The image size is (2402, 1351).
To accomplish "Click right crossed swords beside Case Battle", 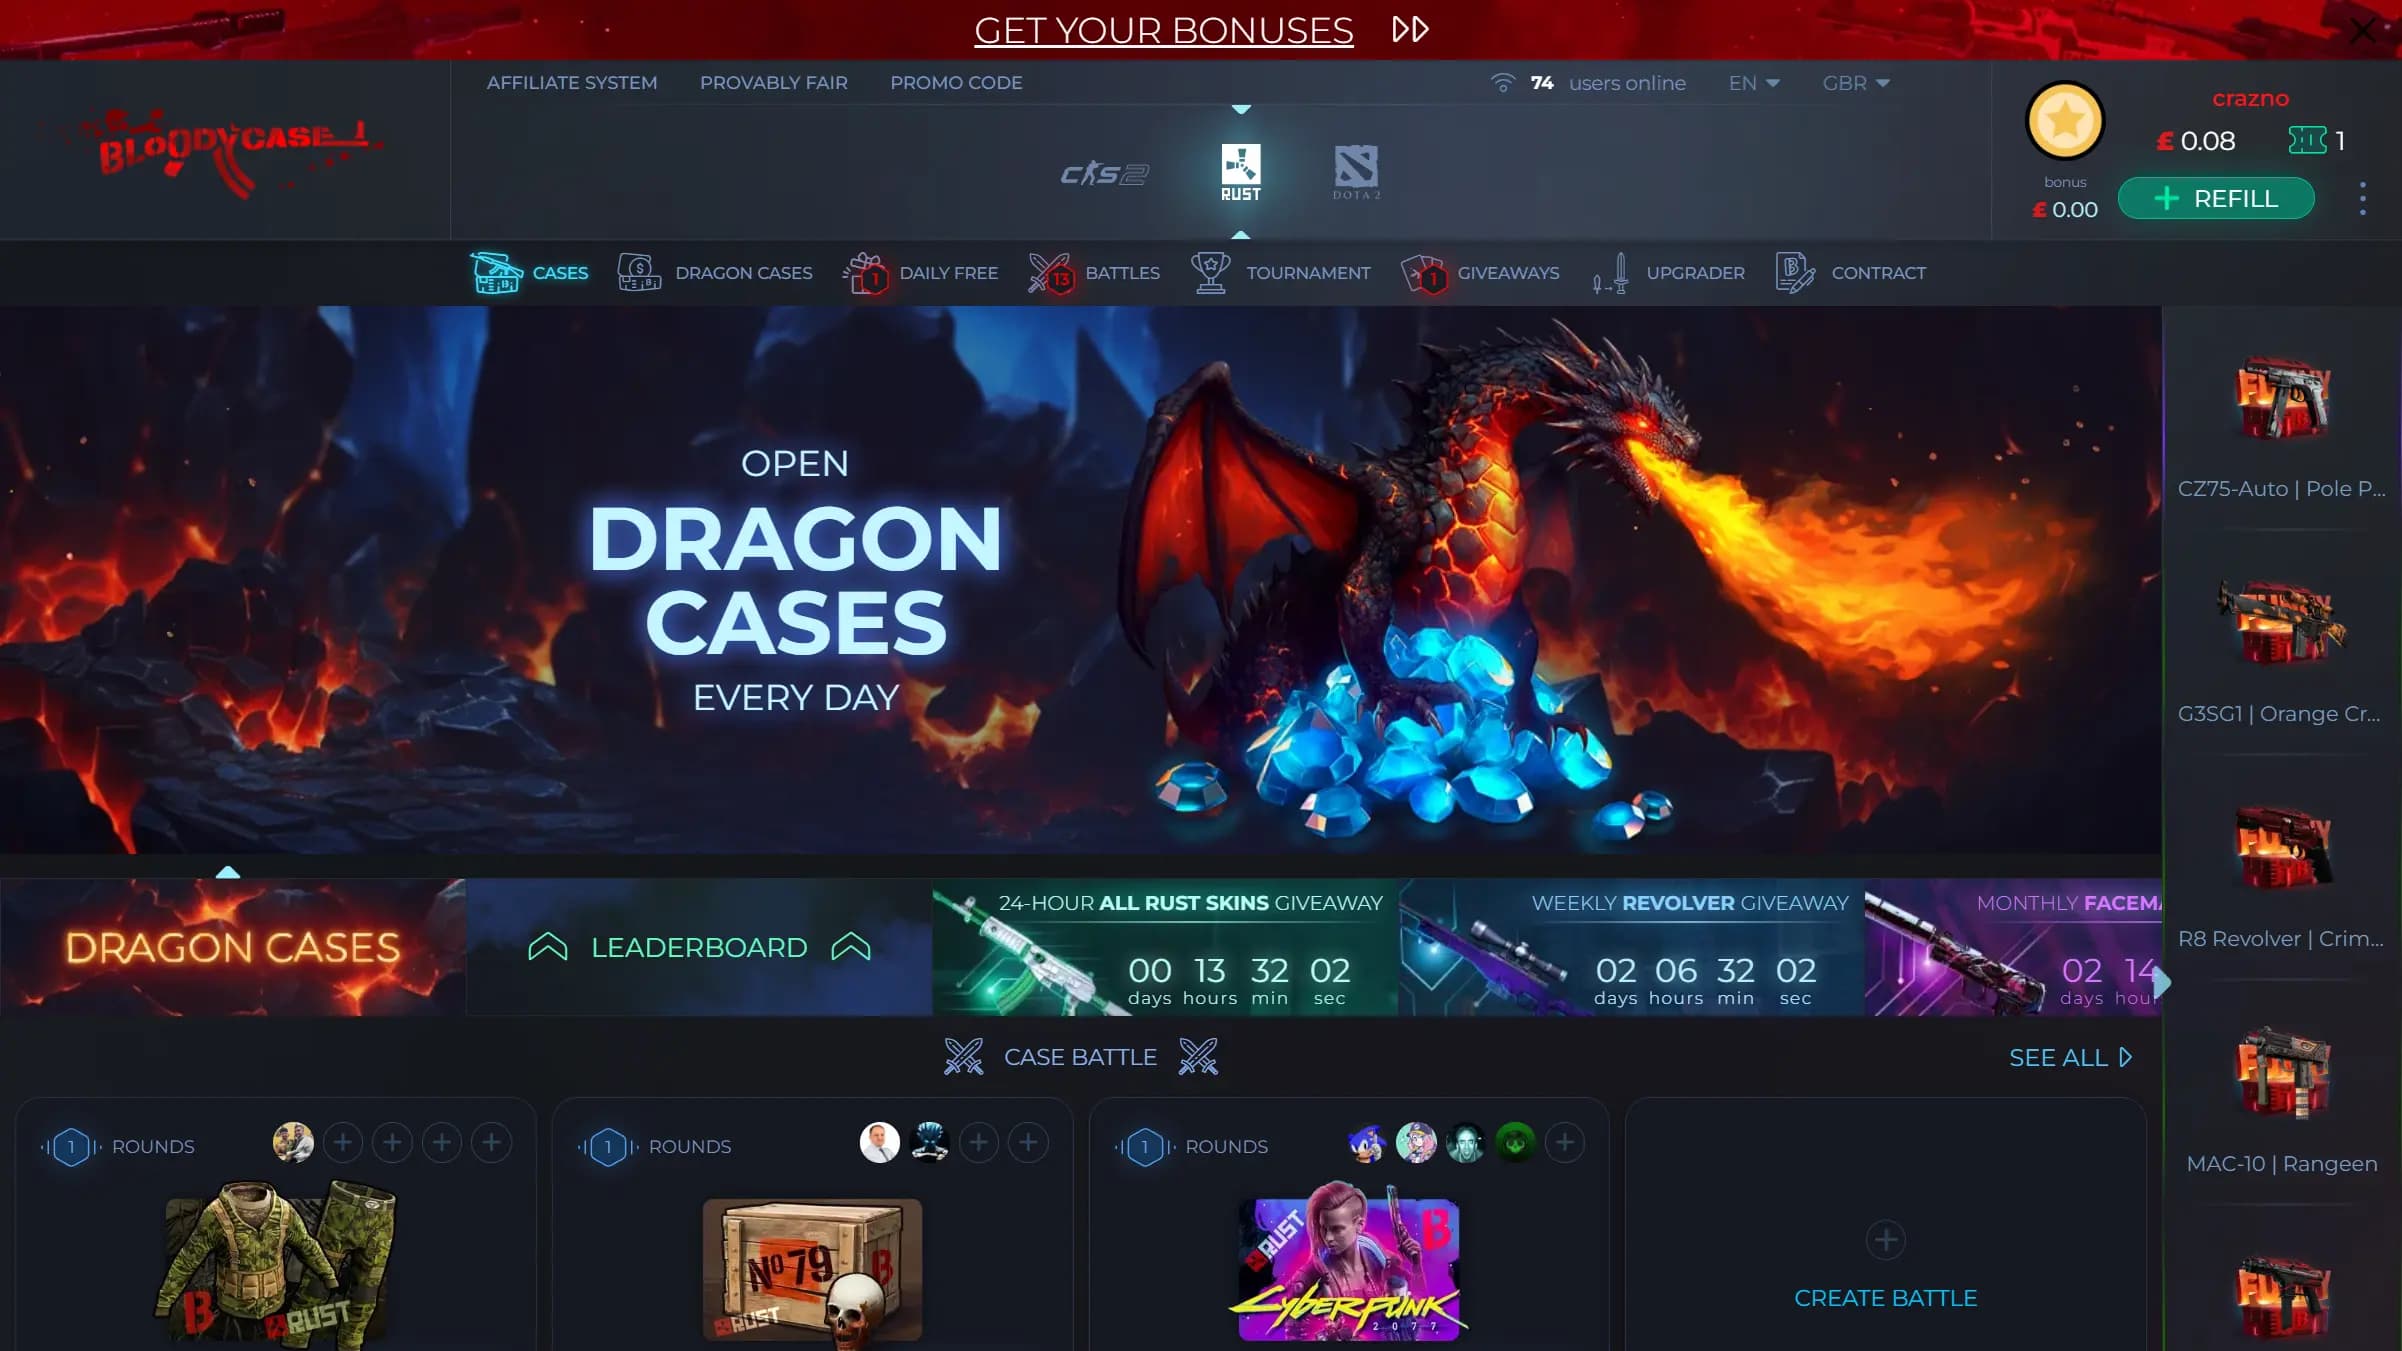I will 1198,1057.
